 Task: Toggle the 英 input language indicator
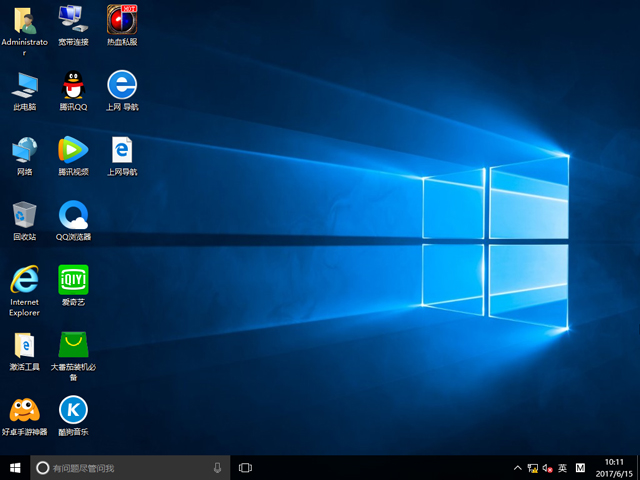point(562,468)
